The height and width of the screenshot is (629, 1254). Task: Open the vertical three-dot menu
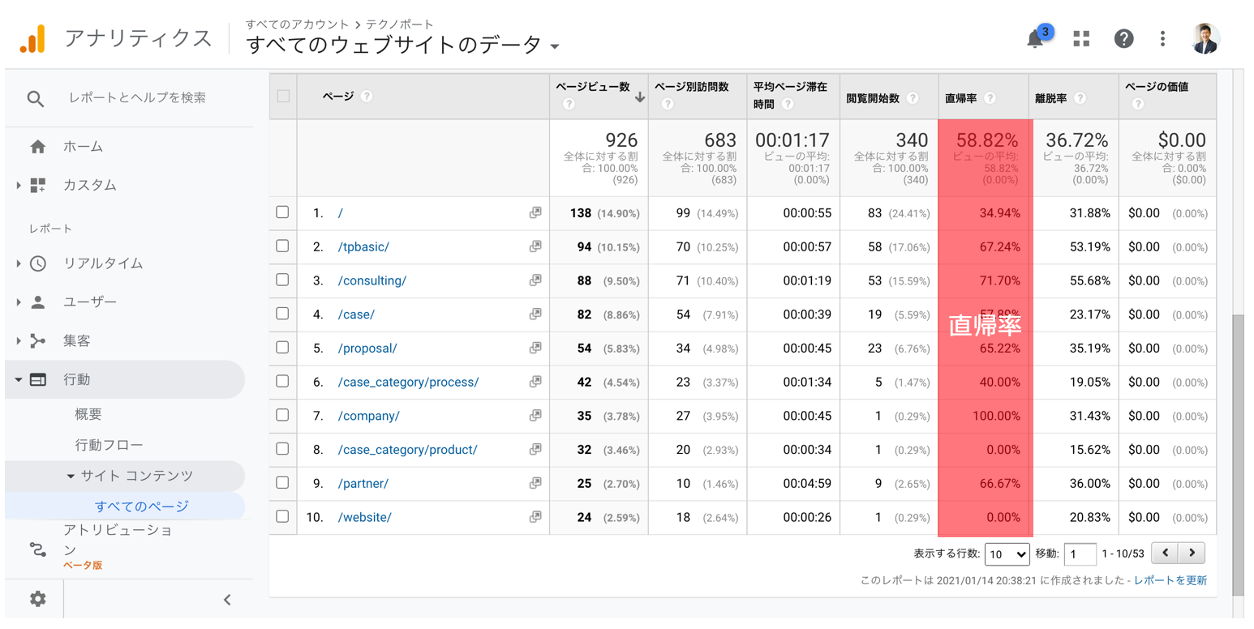pos(1162,39)
